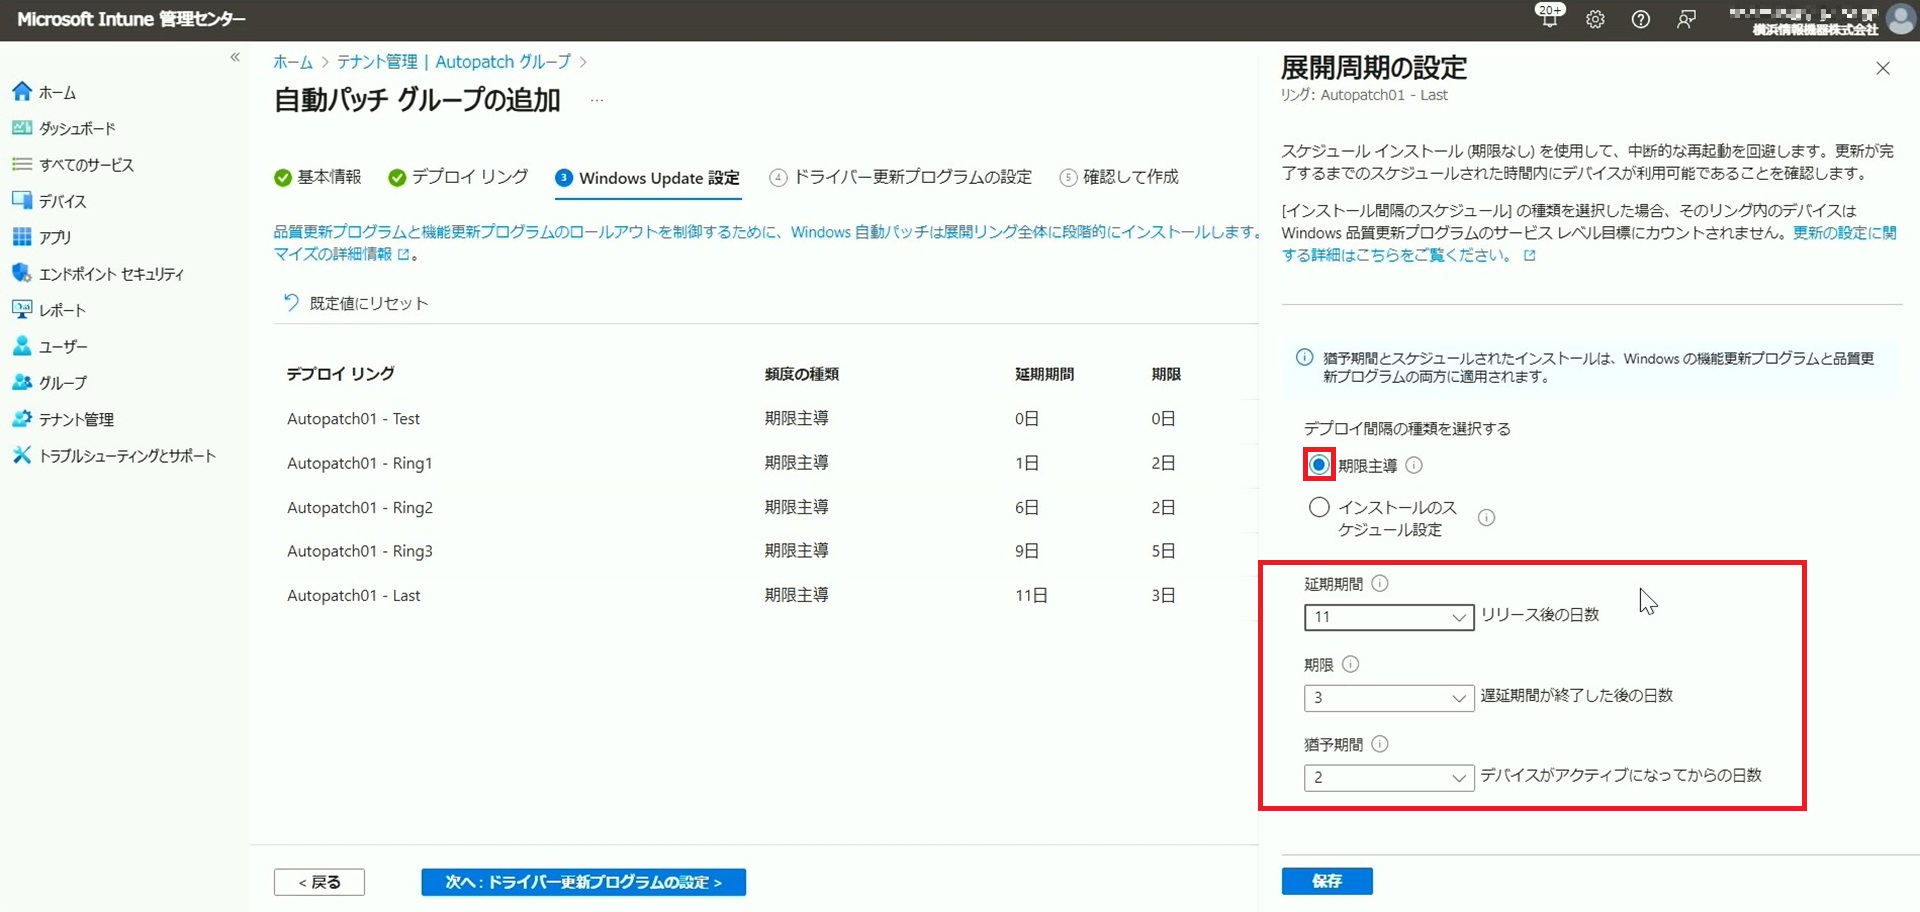Click the デプロイ リング column header
Screen dimensions: 1920x912
(x=340, y=374)
